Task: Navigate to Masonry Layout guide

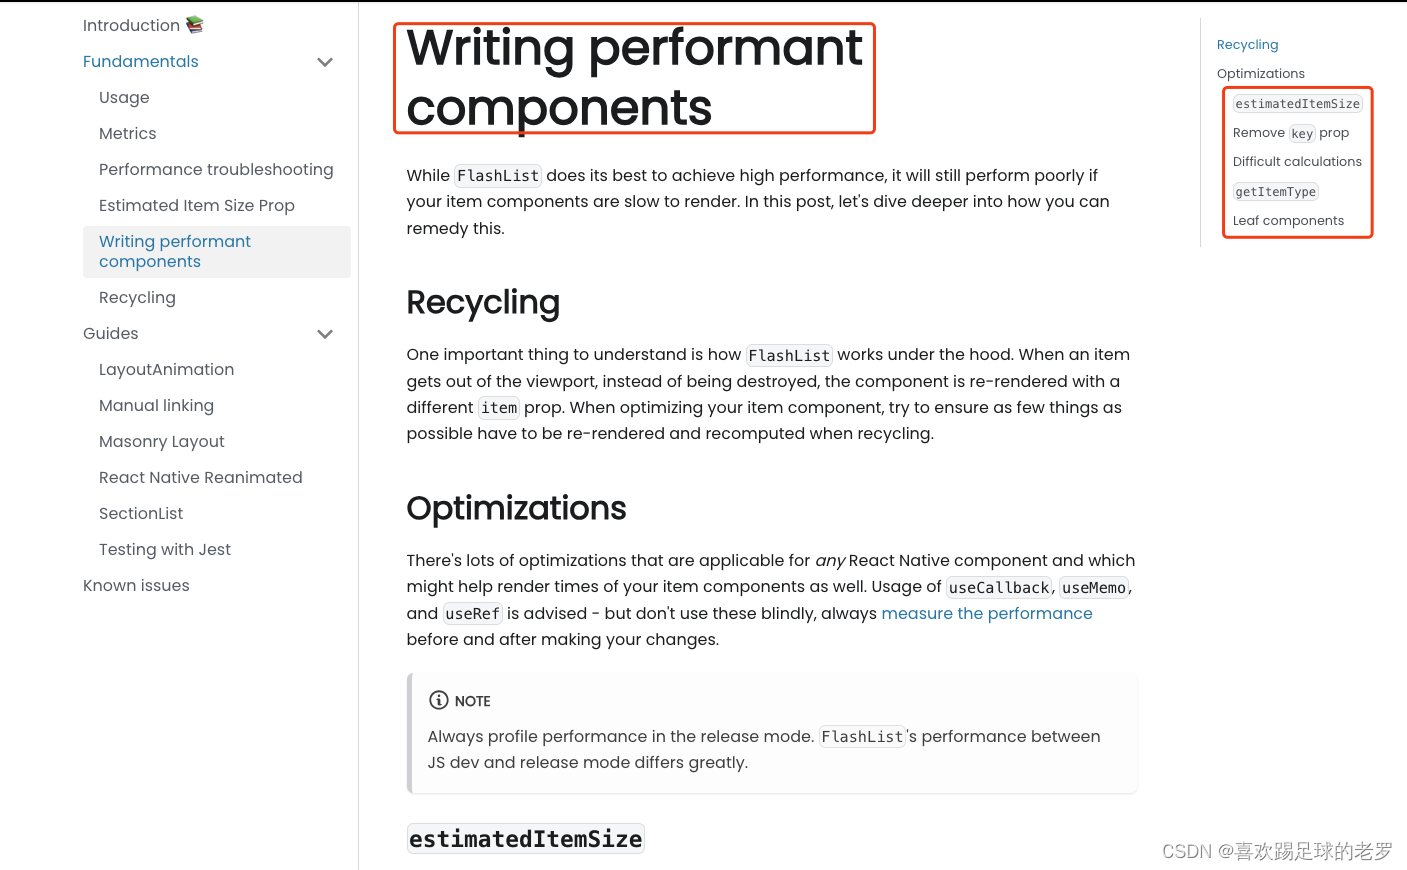Action: [161, 441]
